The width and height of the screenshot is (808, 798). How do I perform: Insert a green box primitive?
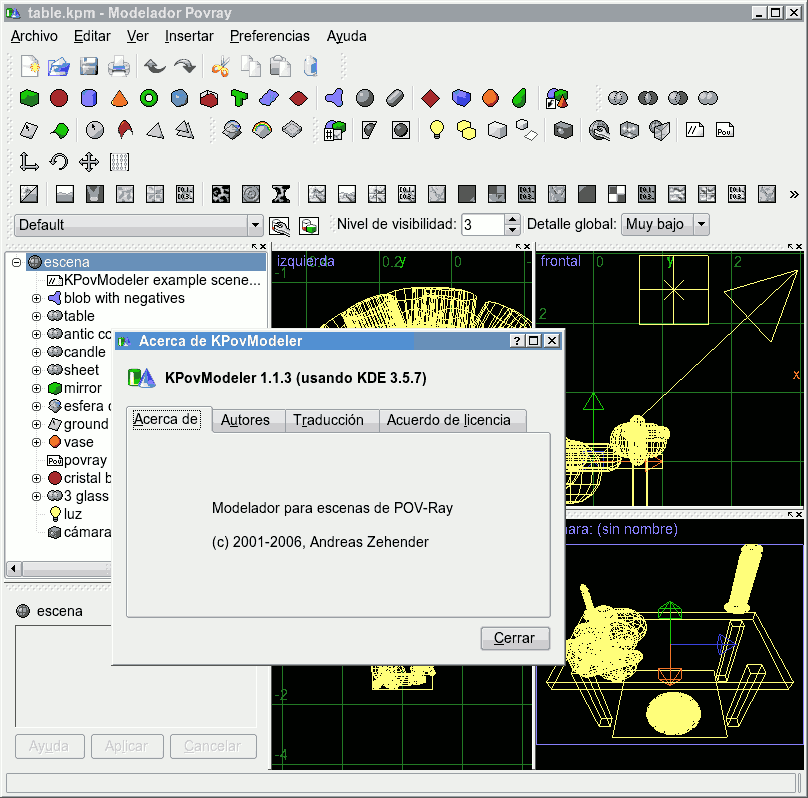pyautogui.click(x=29, y=98)
